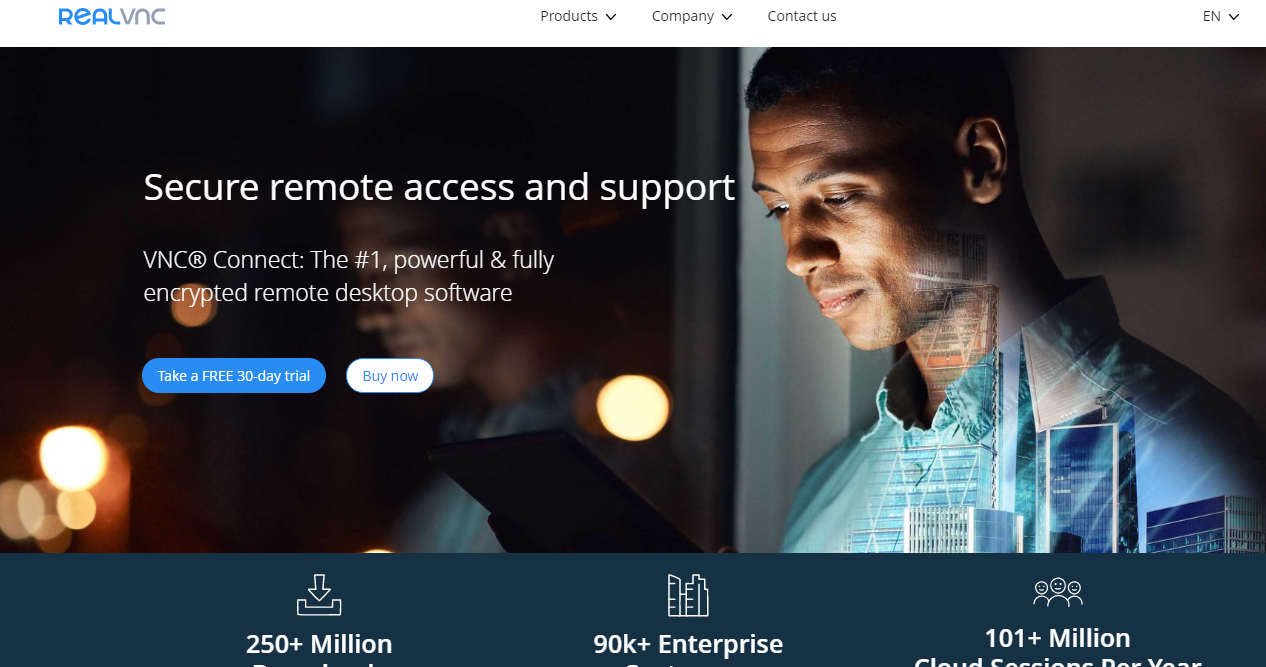Click the VNC Connect description text
The width and height of the screenshot is (1266, 667).
tap(349, 276)
